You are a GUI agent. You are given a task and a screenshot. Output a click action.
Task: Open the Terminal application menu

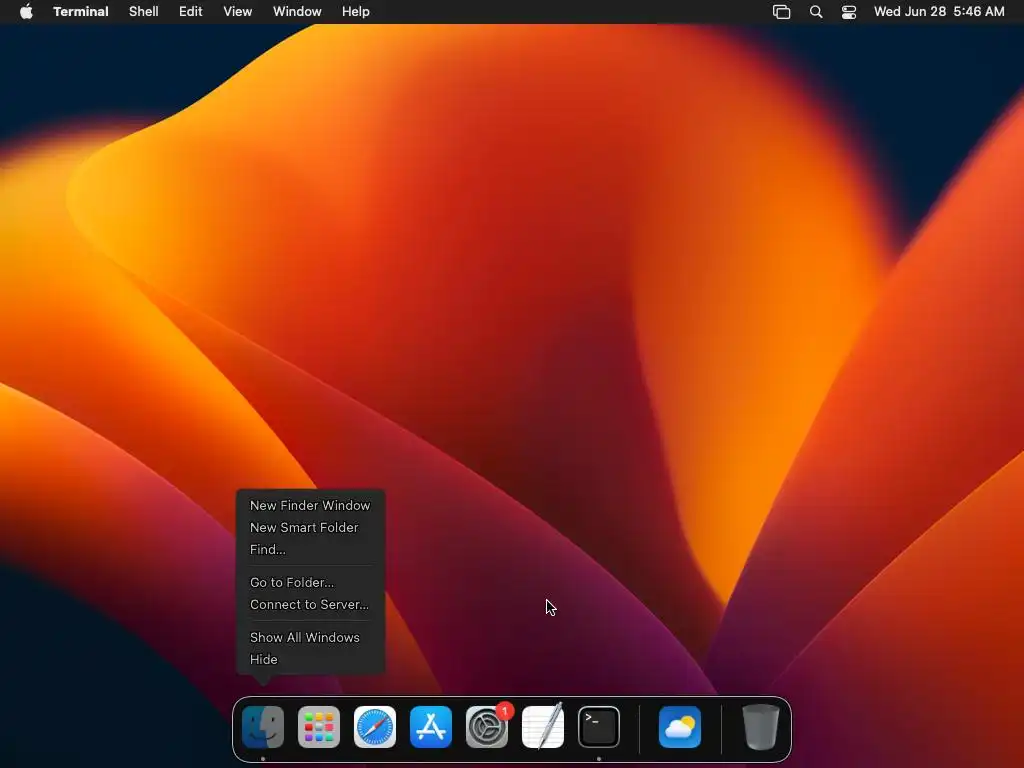coord(81,12)
